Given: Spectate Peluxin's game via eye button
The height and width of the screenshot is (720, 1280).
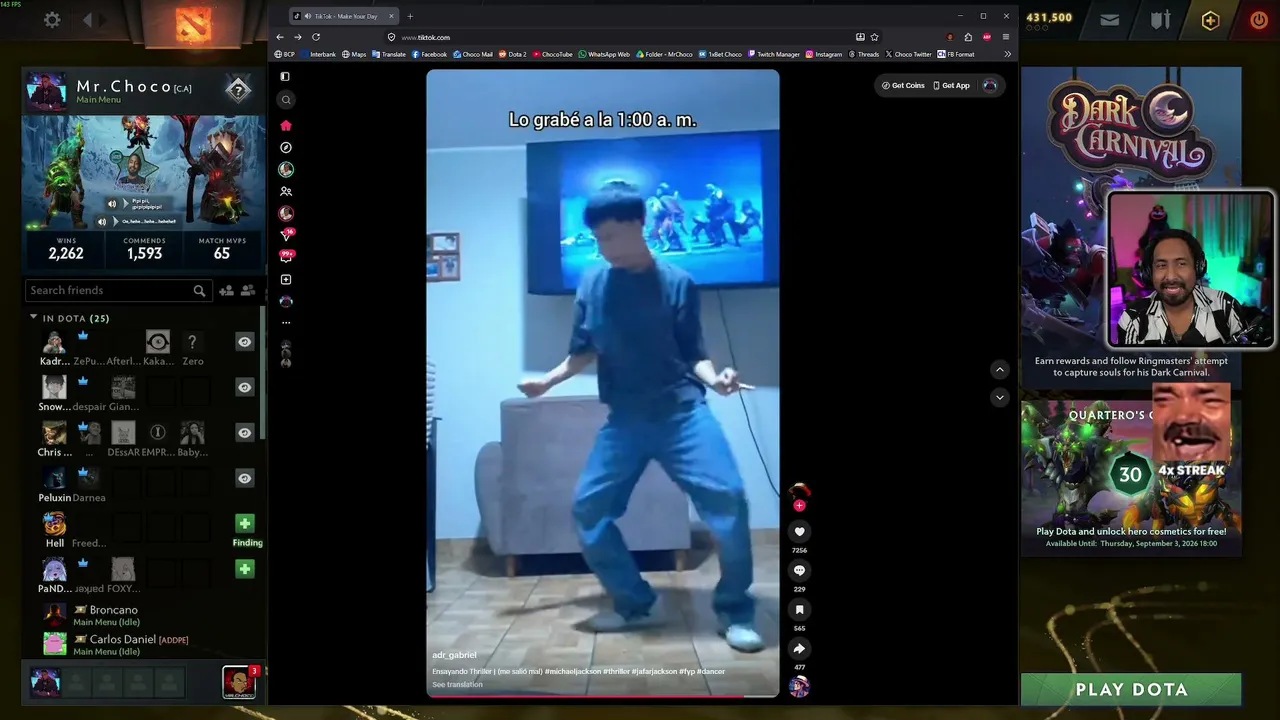Looking at the screenshot, I should [244, 478].
